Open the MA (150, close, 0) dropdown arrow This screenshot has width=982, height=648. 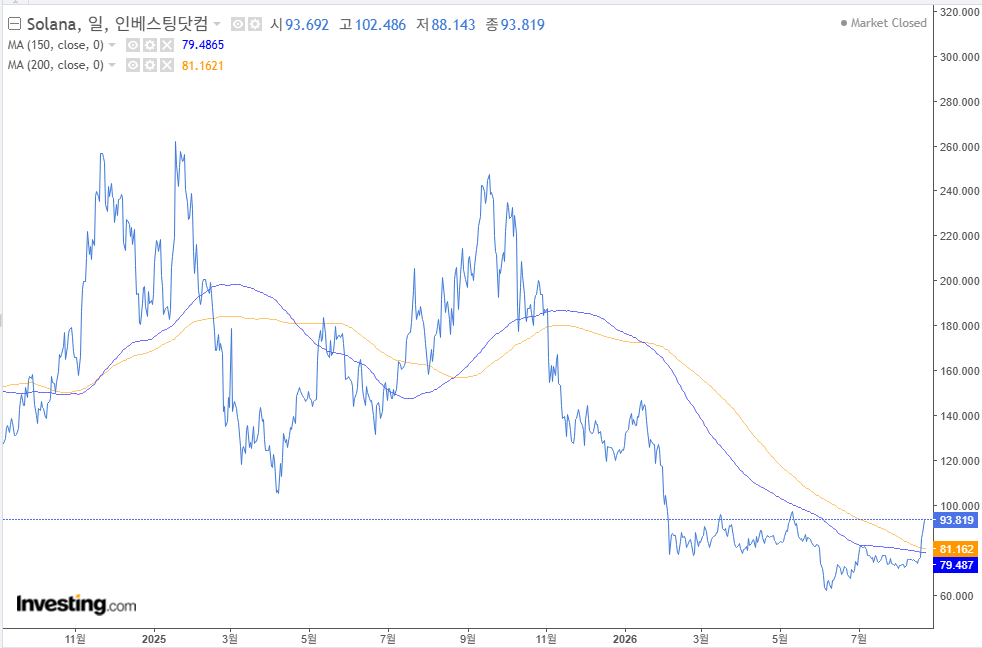pos(112,45)
